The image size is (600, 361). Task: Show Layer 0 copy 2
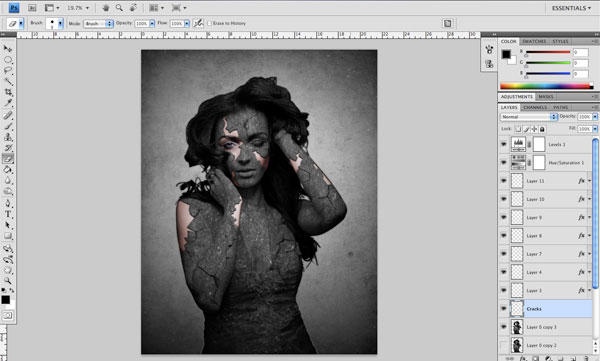point(504,345)
